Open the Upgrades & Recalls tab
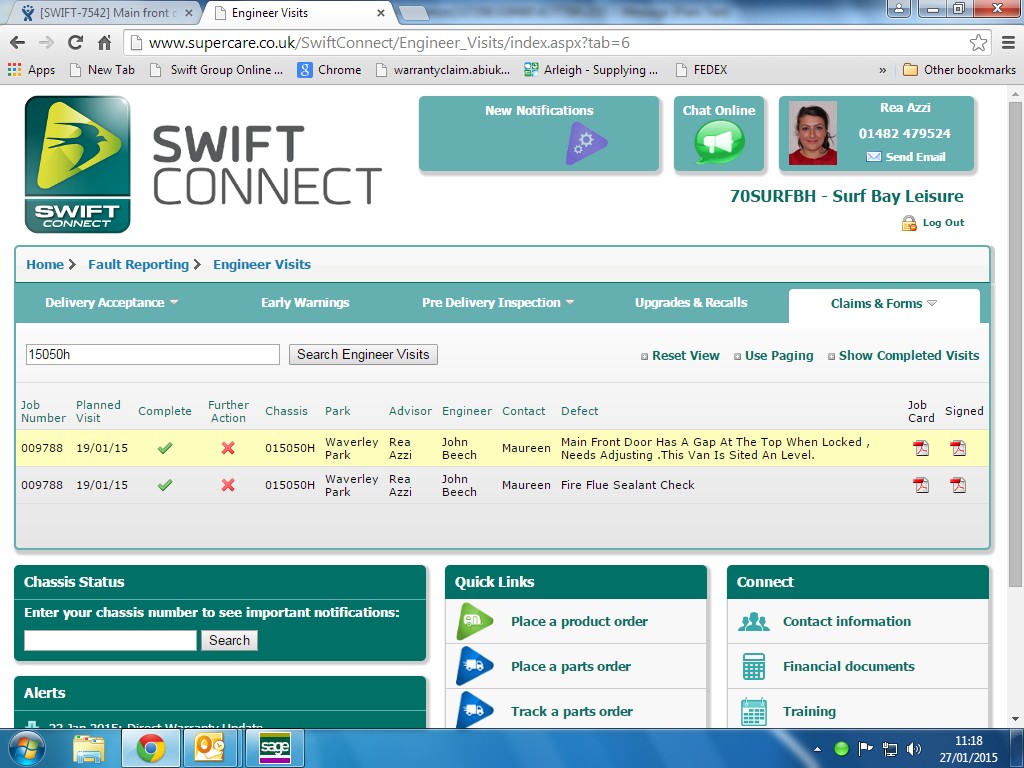Image resolution: width=1024 pixels, height=768 pixels. (x=691, y=302)
